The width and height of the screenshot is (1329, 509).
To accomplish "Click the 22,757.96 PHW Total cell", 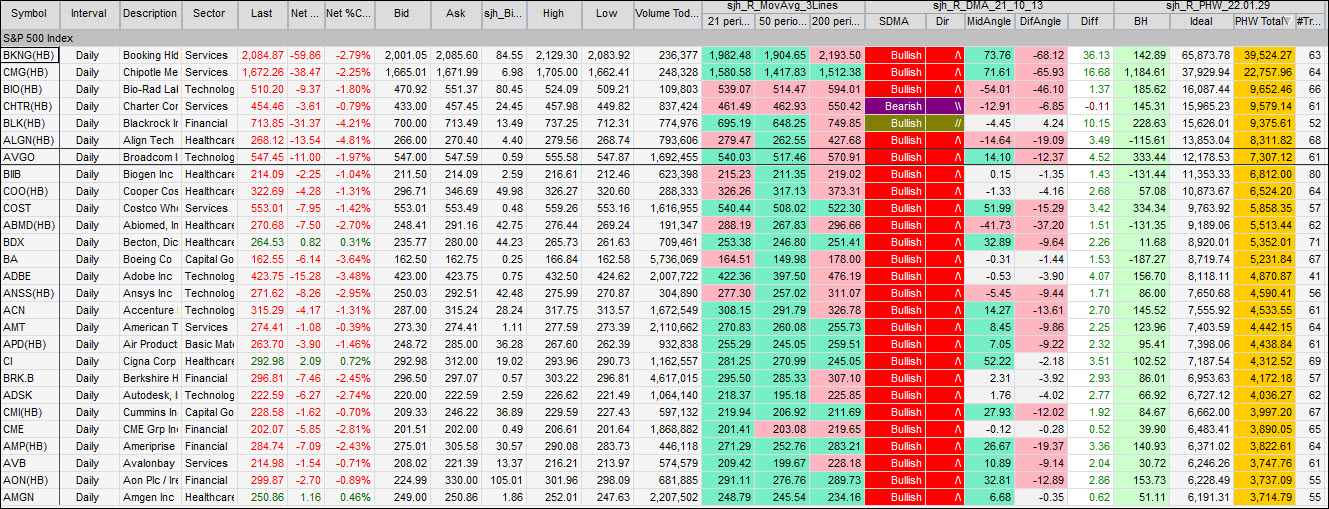I will coord(1263,72).
